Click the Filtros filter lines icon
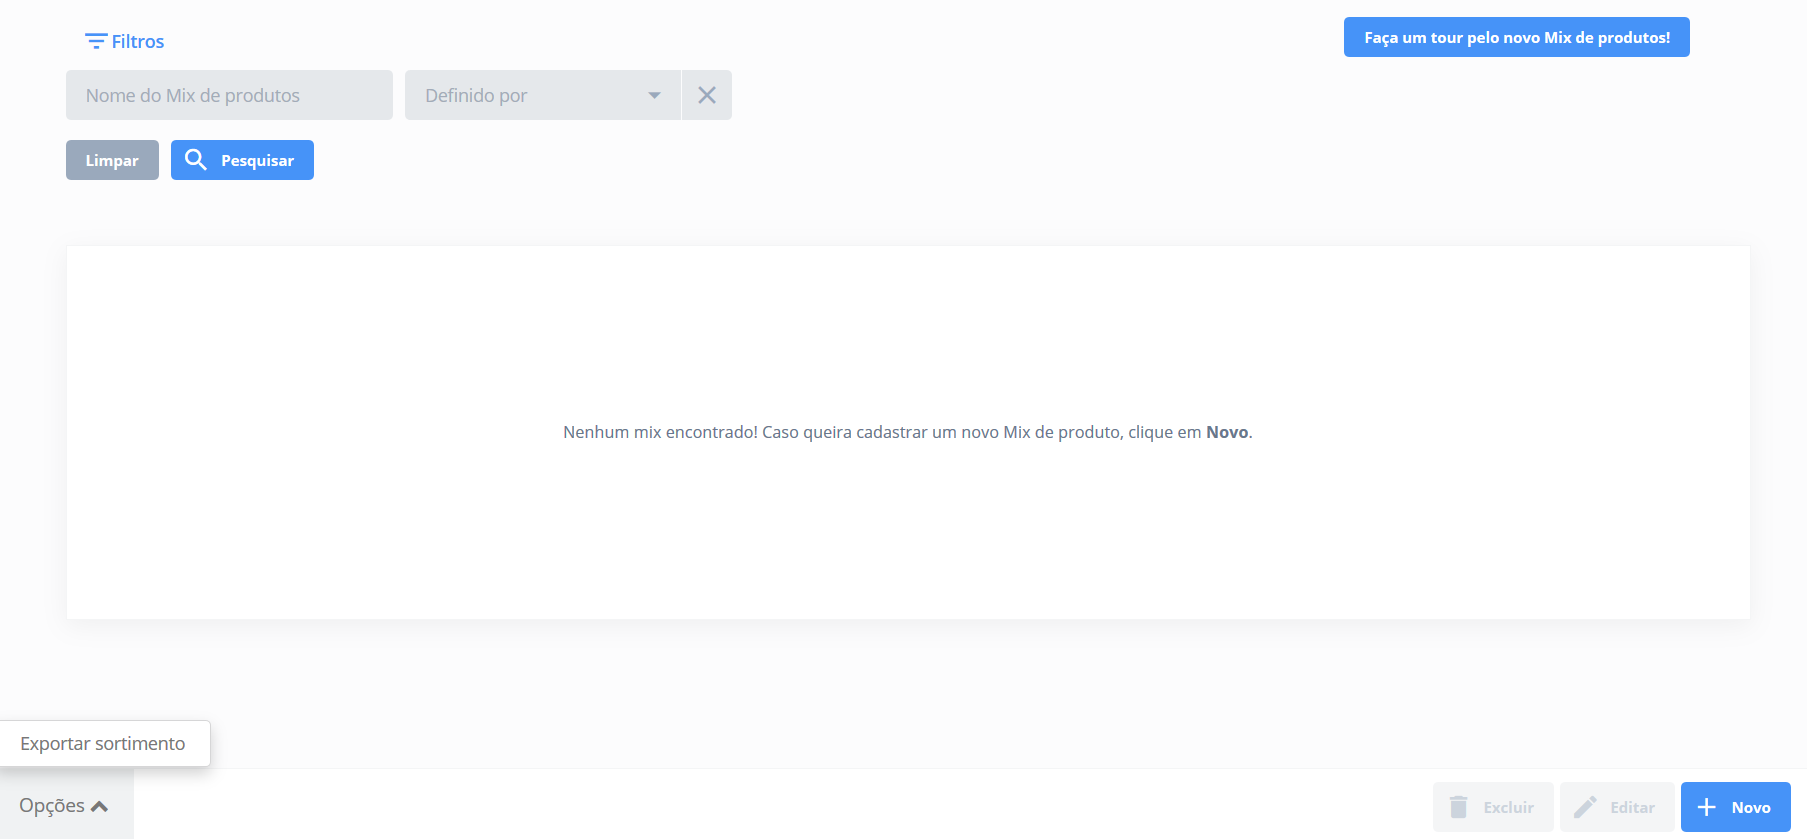 (95, 41)
